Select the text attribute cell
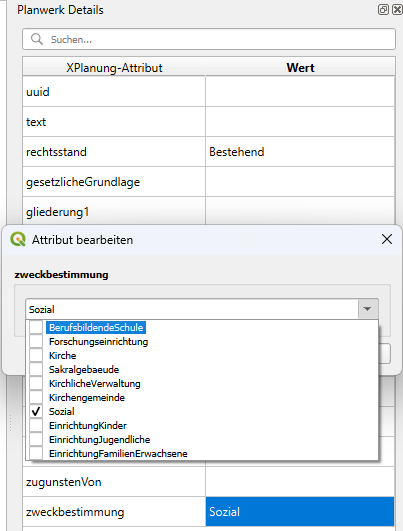This screenshot has width=403, height=531. [114, 122]
